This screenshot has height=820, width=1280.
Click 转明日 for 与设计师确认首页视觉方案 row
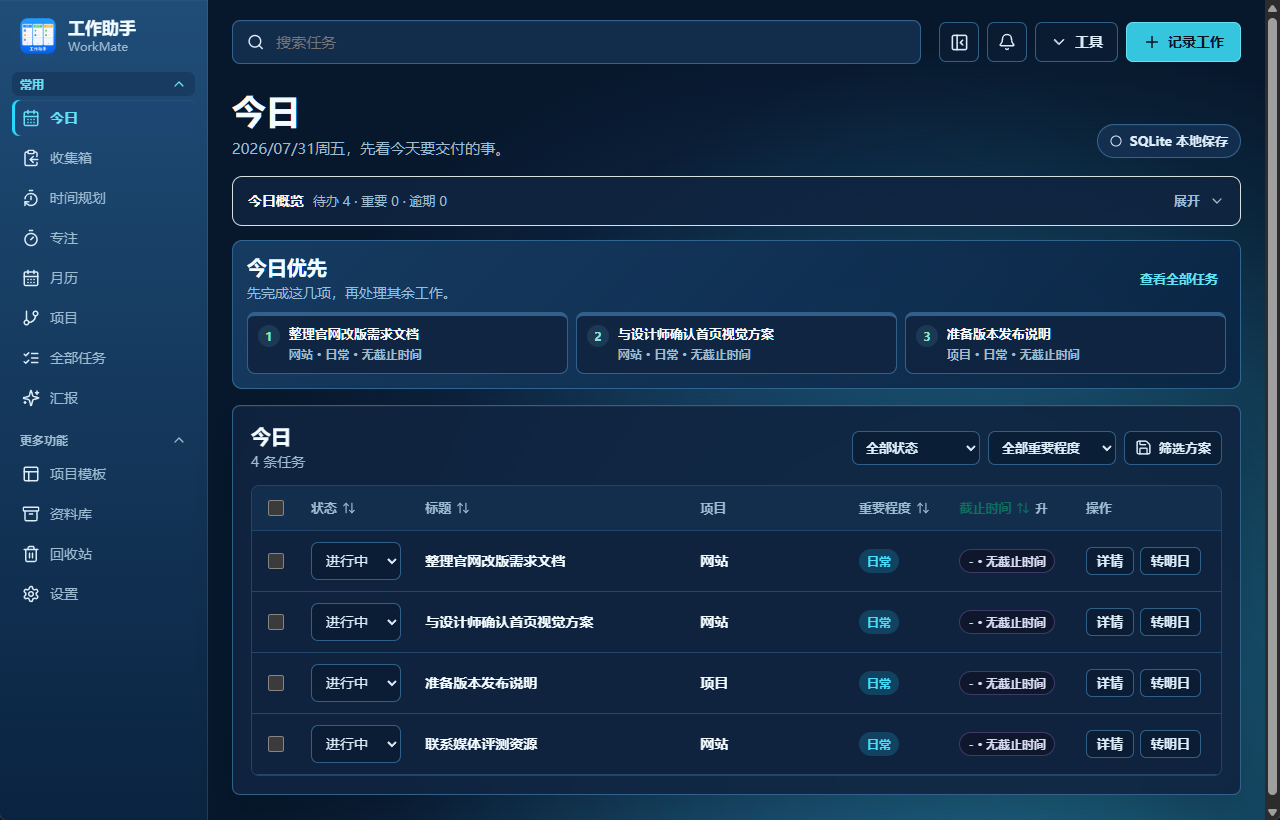coord(1170,622)
